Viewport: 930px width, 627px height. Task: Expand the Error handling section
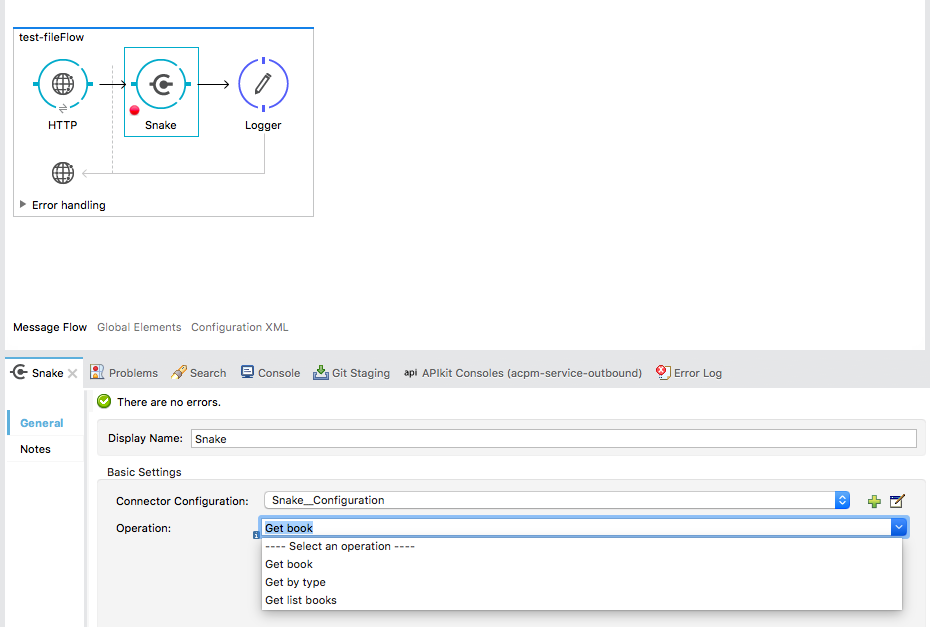coord(23,205)
